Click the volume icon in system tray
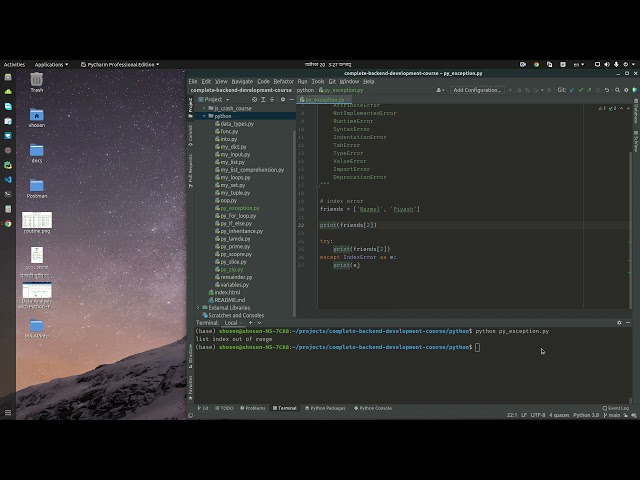The width and height of the screenshot is (640, 480). (x=607, y=64)
